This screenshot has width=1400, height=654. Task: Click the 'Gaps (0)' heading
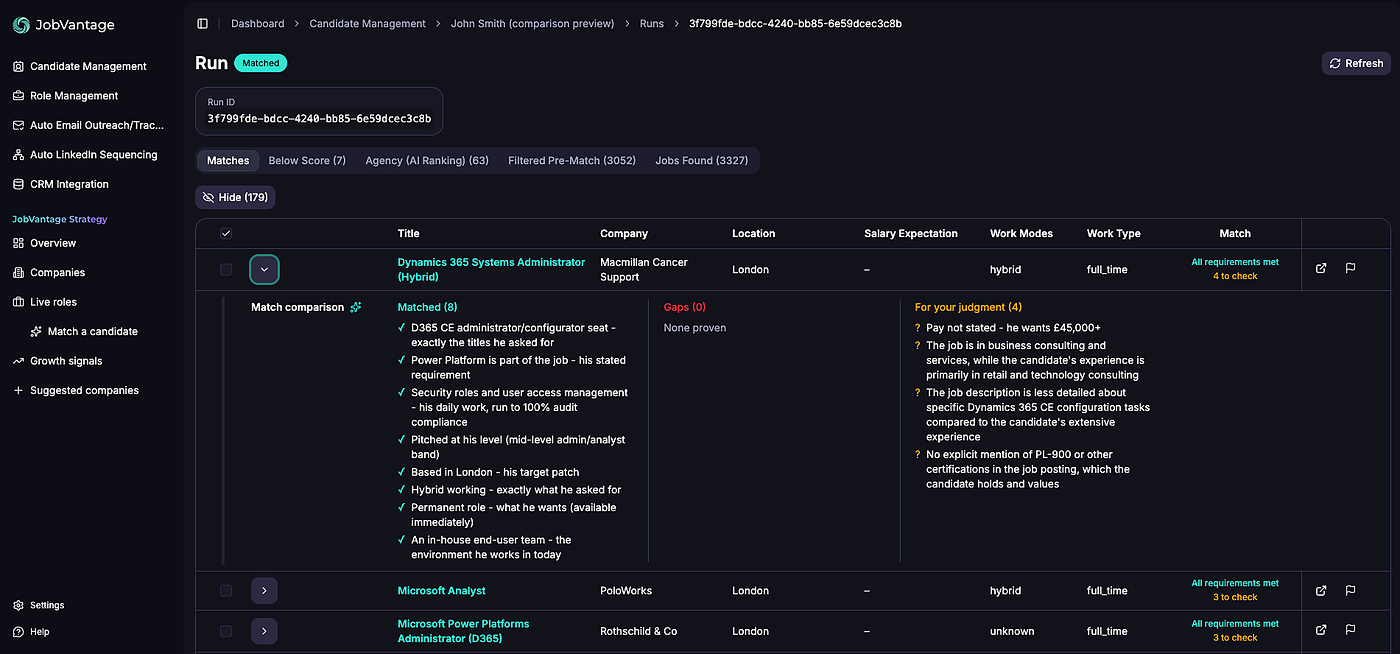(685, 307)
